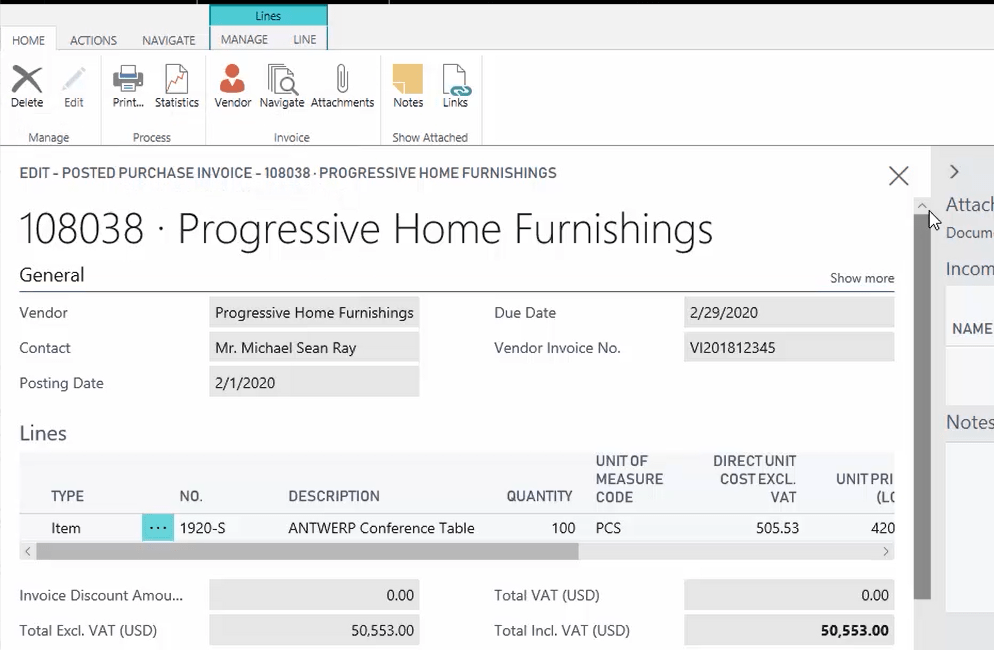
Task: Open the Attachments paperclip icon
Action: click(x=342, y=86)
